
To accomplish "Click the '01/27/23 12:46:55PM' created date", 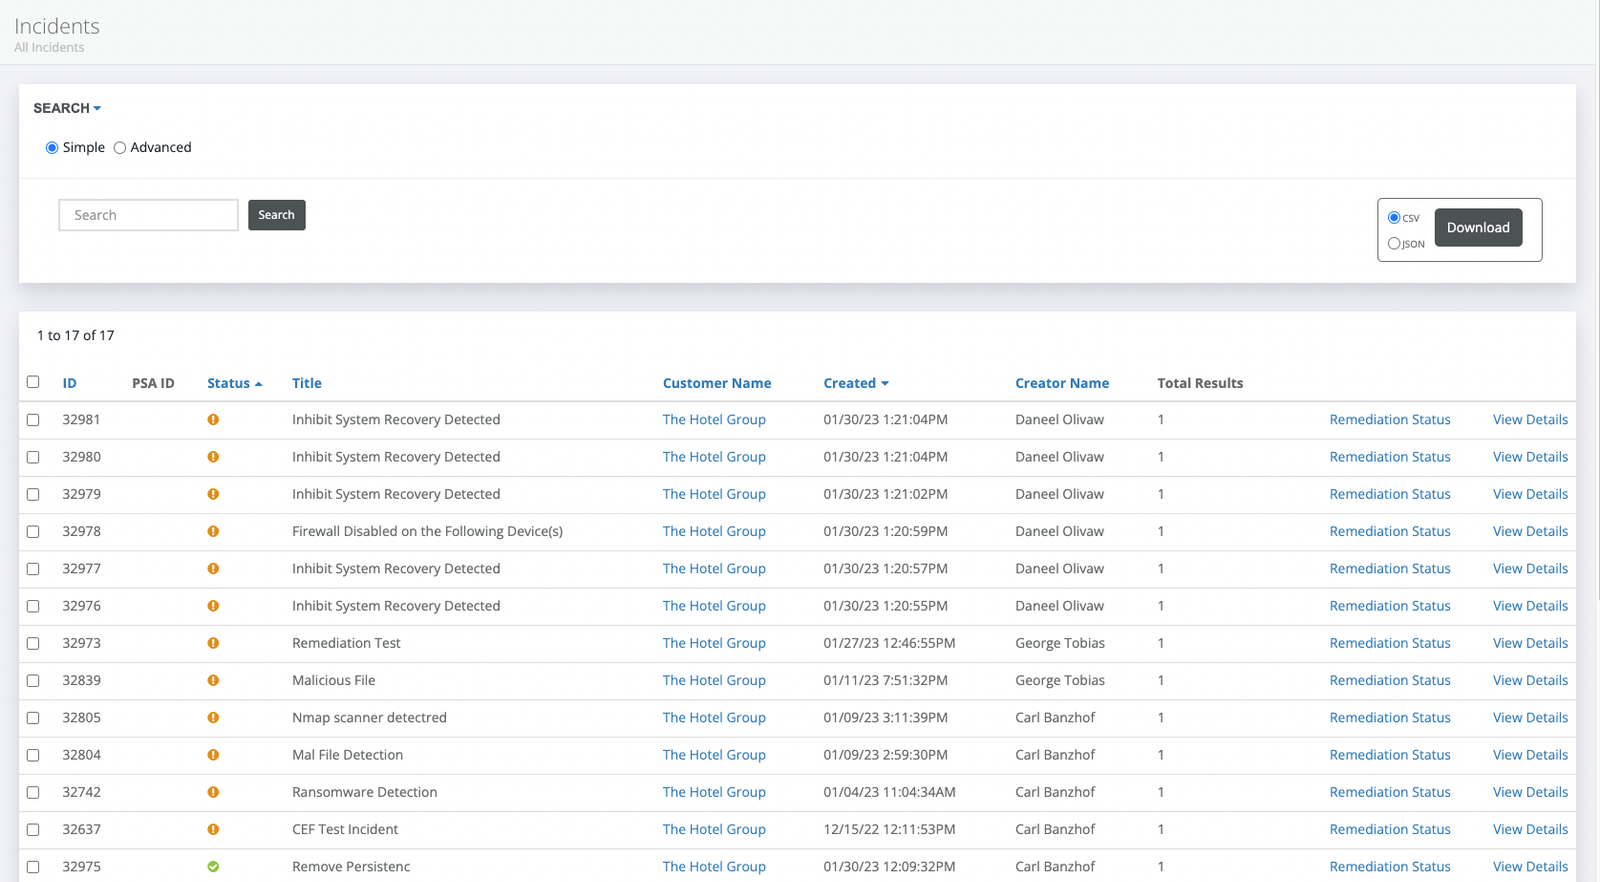I will coord(890,643).
